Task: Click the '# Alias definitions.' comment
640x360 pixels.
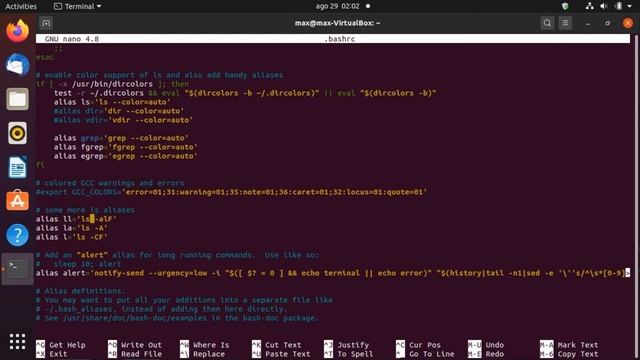Action: click(81, 291)
